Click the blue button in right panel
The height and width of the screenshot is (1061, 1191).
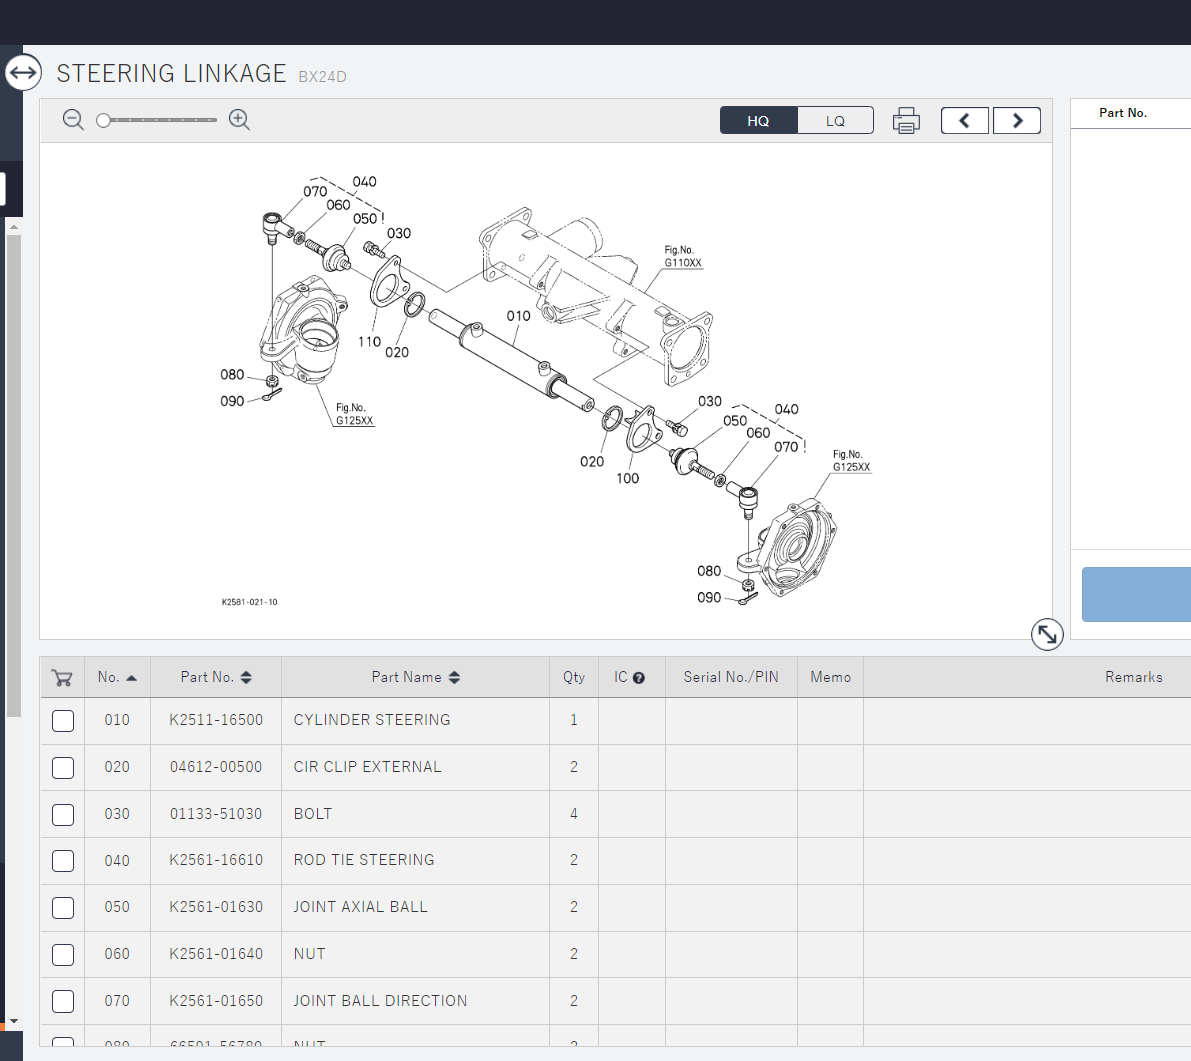tap(1136, 595)
